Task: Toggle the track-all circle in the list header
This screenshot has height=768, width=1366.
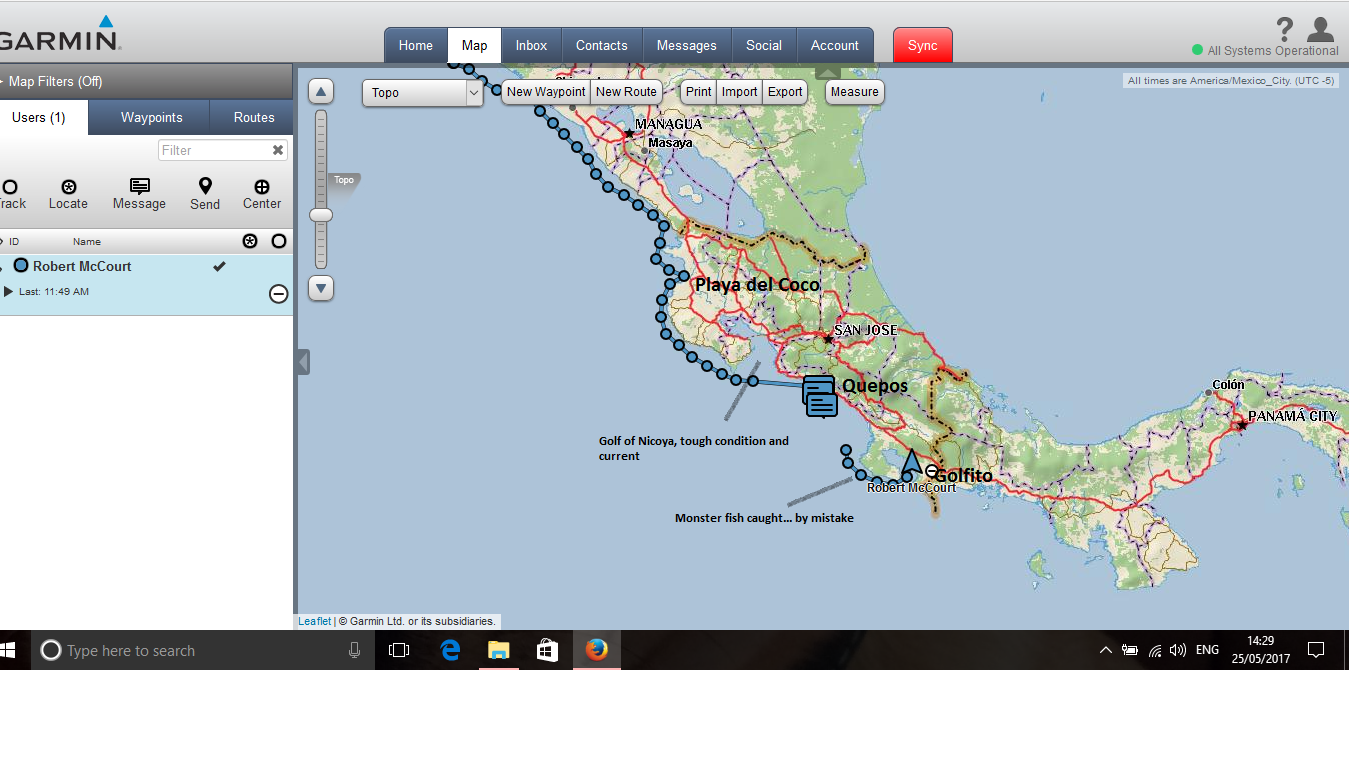Action: [278, 241]
